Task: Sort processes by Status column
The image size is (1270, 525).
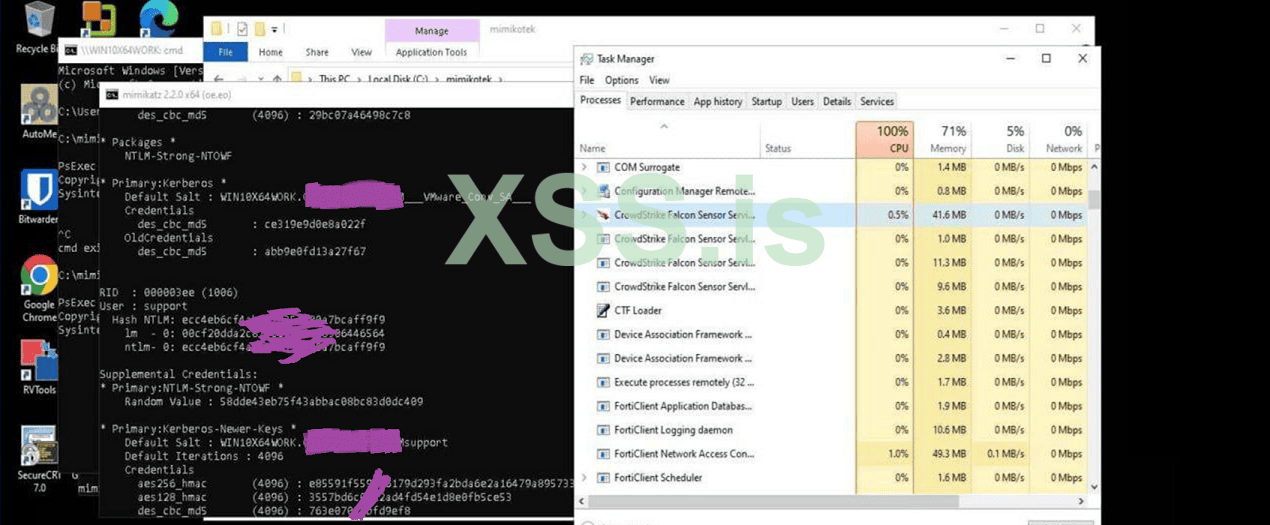Action: point(808,139)
